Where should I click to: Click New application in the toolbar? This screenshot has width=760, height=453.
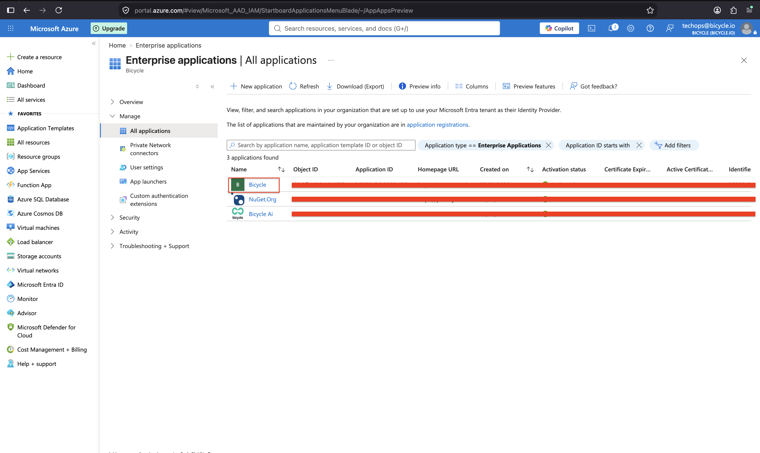(256, 86)
